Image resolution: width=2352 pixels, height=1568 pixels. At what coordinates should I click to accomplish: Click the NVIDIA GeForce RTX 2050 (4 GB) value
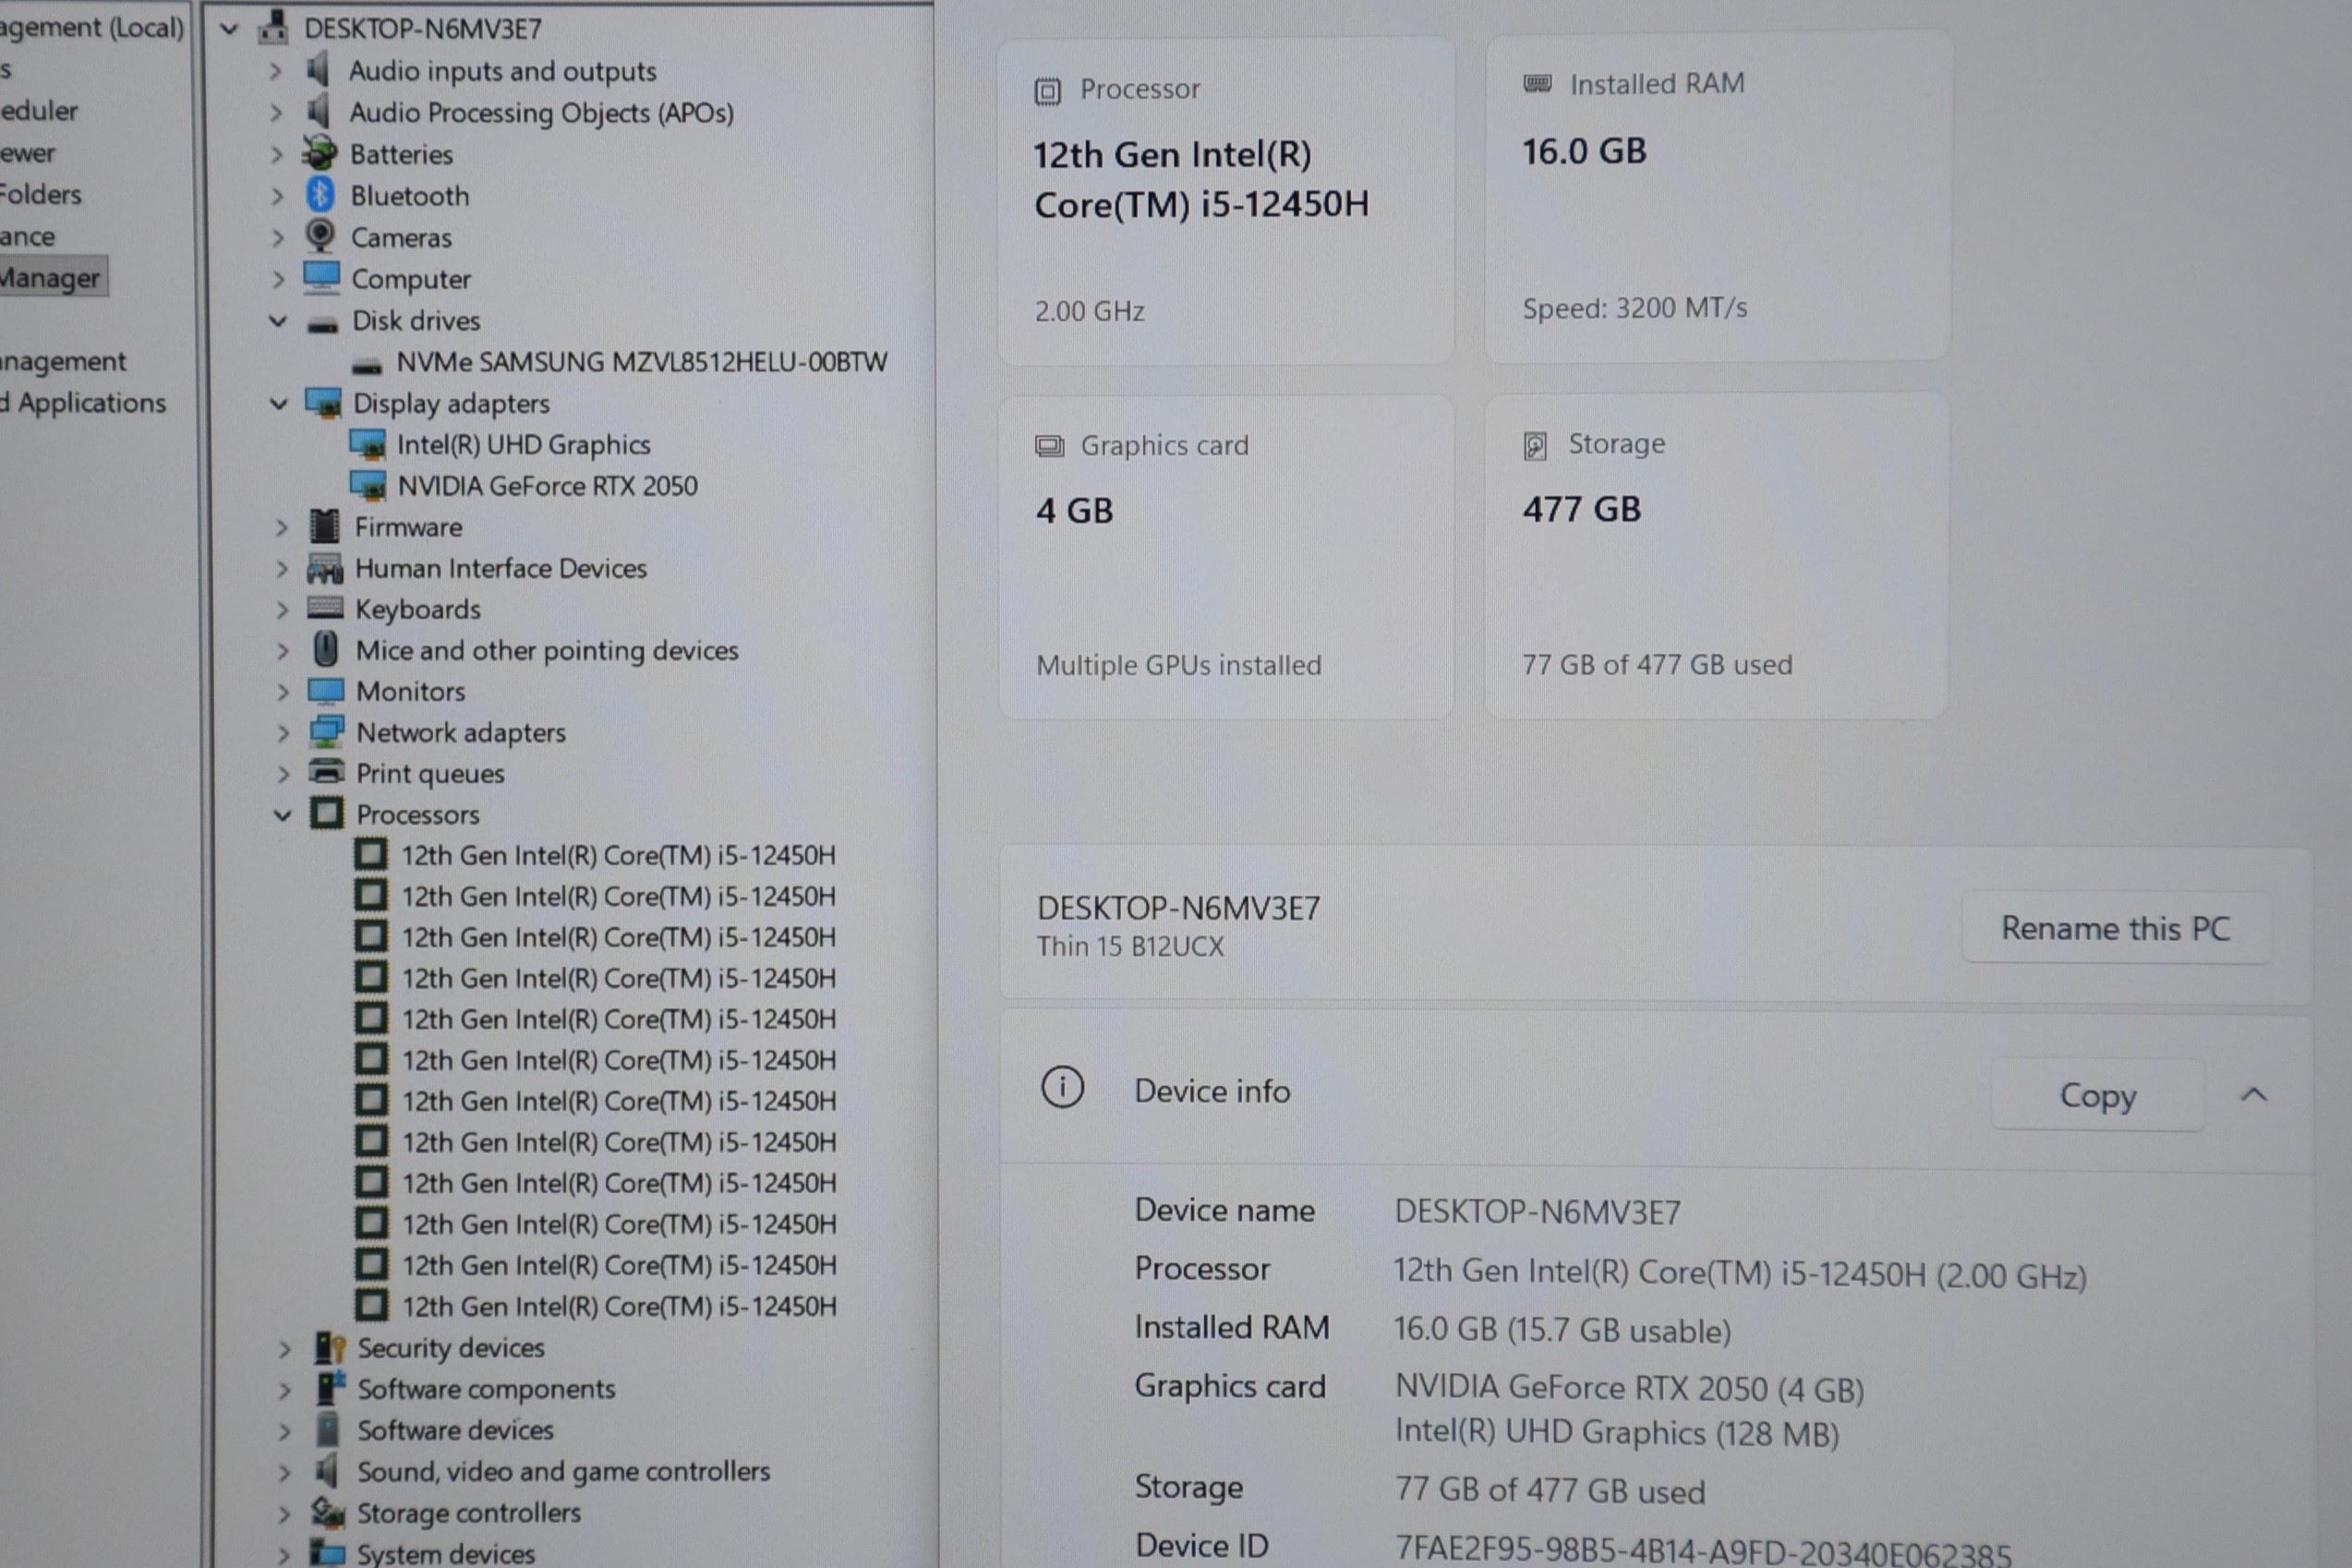pos(1630,1388)
